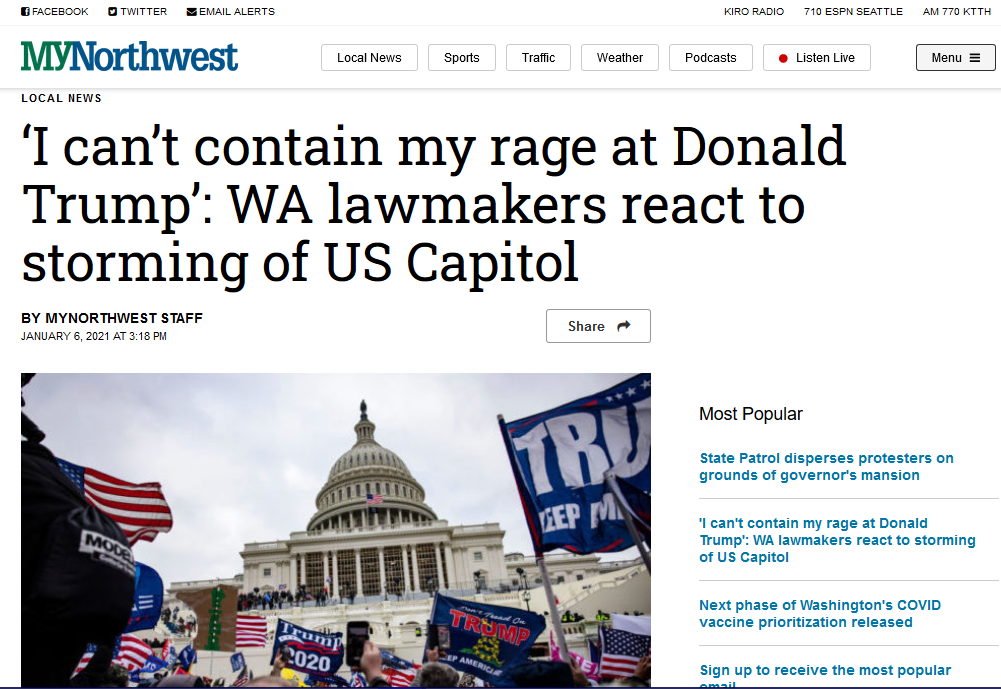1001x689 pixels.
Task: Click the LOCAL NEWS category label
Action: coord(61,98)
